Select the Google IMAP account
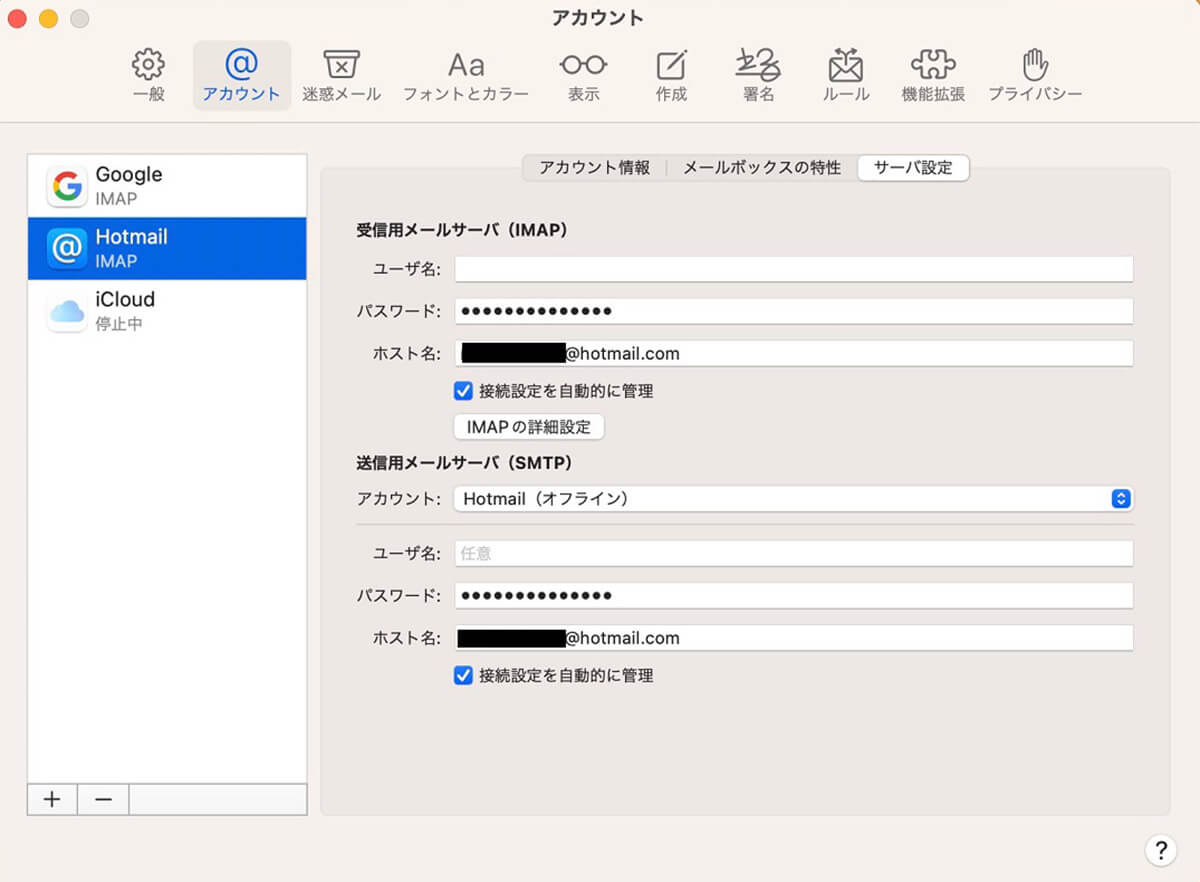 pos(167,186)
